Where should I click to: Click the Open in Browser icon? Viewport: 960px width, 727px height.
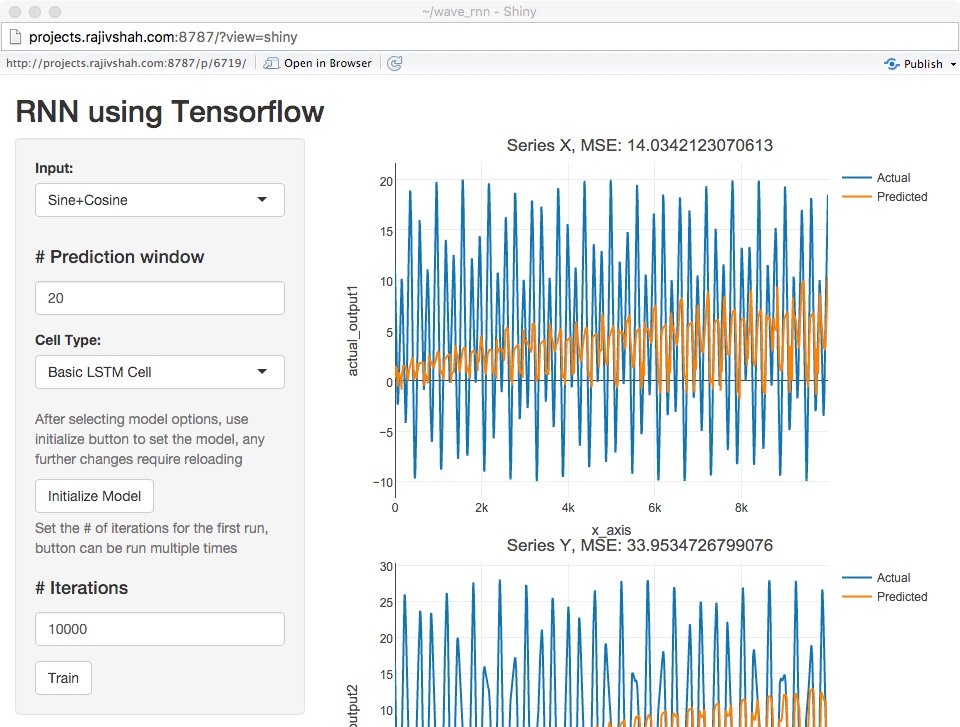pyautogui.click(x=271, y=63)
